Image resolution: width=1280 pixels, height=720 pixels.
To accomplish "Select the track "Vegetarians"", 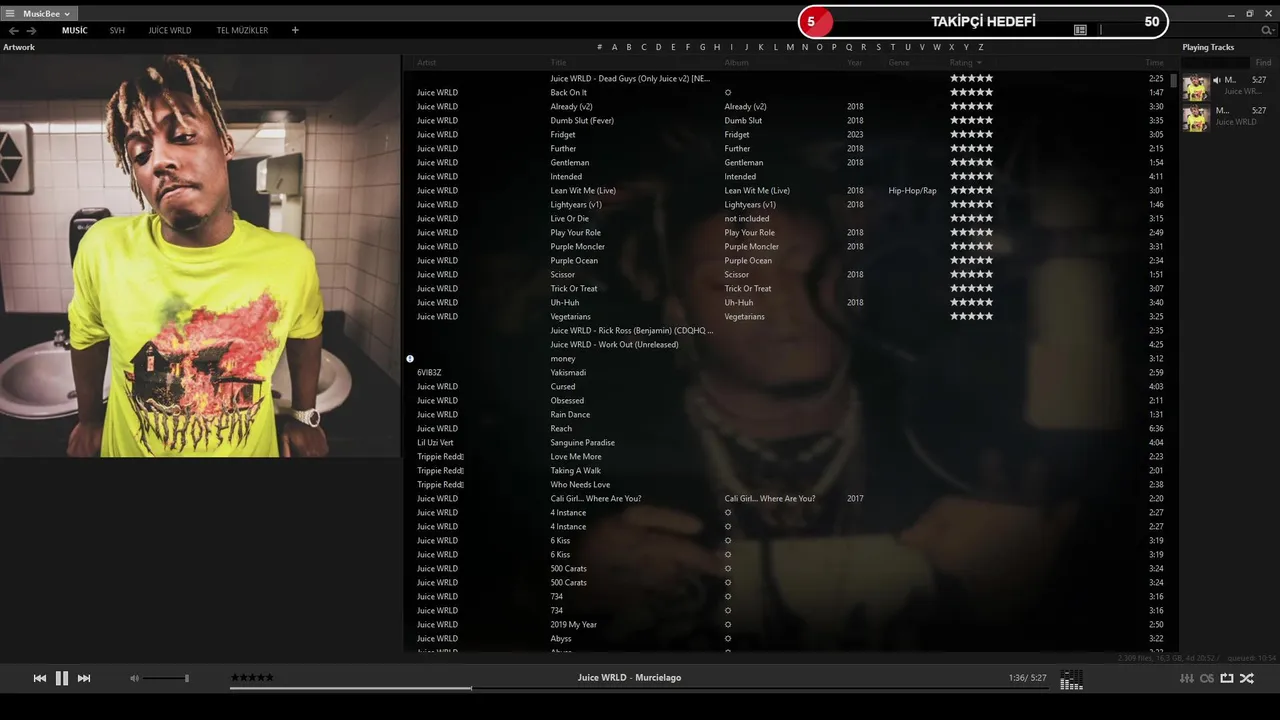I will pos(570,316).
